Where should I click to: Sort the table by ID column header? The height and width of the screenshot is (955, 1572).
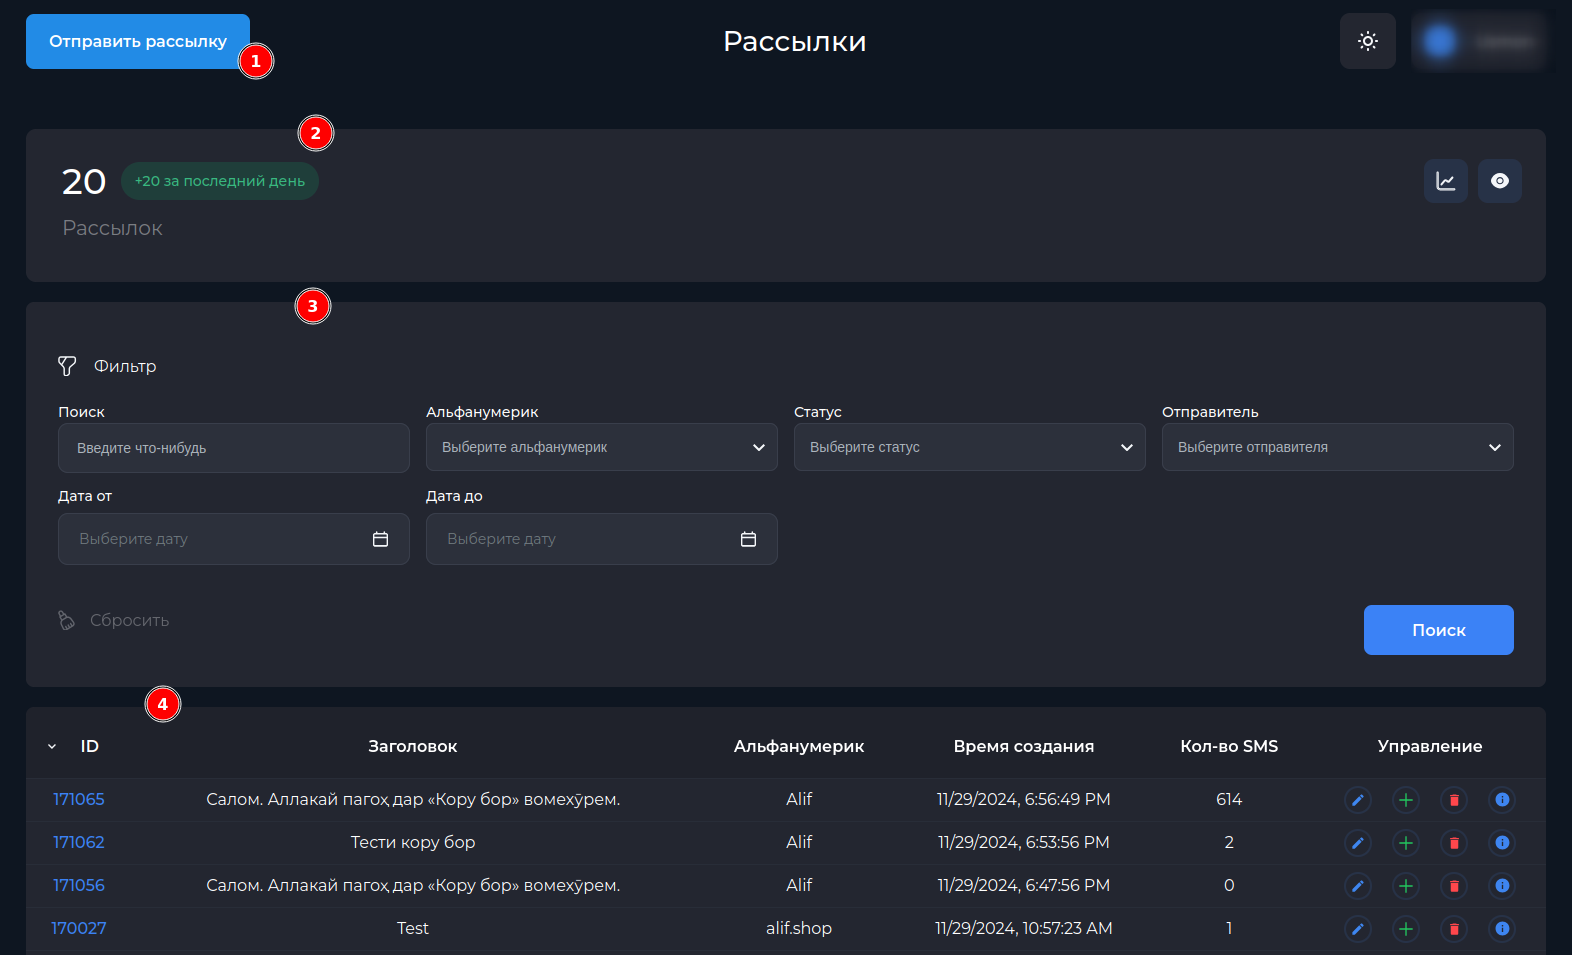tap(89, 746)
